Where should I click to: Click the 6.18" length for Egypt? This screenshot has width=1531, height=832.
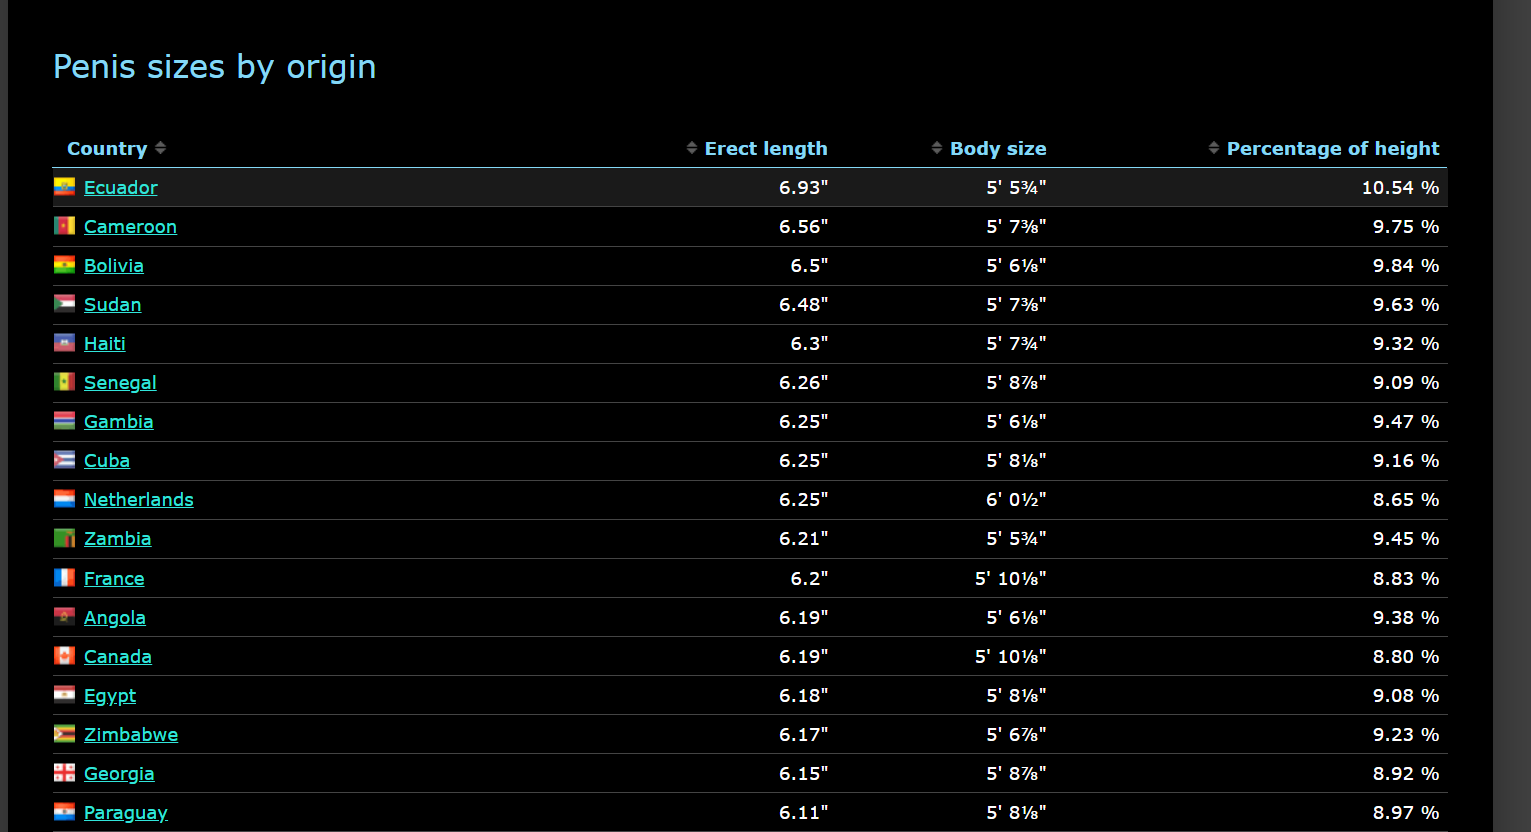pyautogui.click(x=803, y=695)
